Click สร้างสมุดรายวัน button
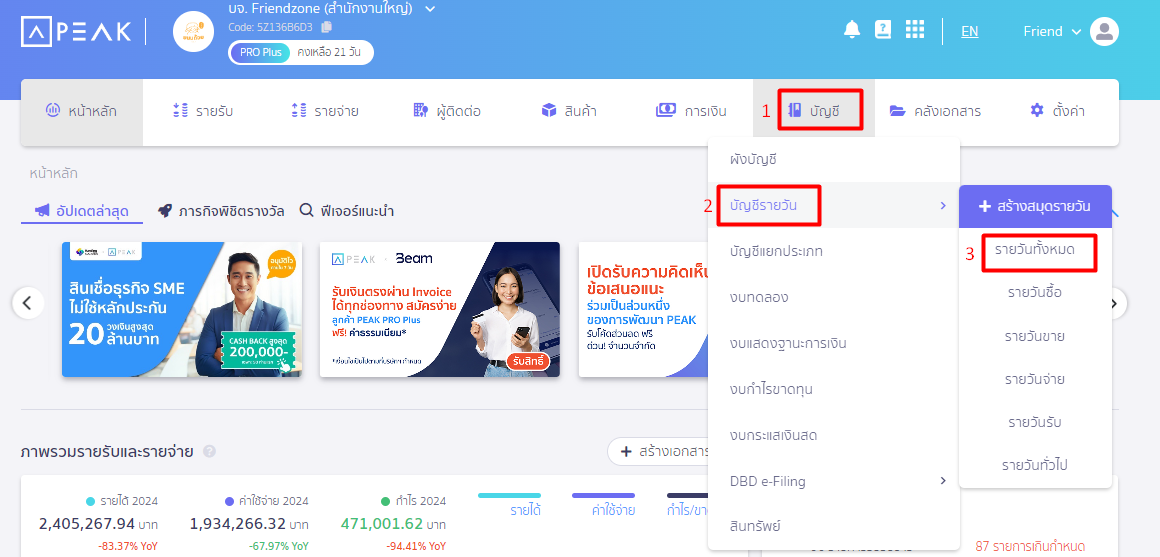This screenshot has height=557, width=1160. pos(1035,206)
